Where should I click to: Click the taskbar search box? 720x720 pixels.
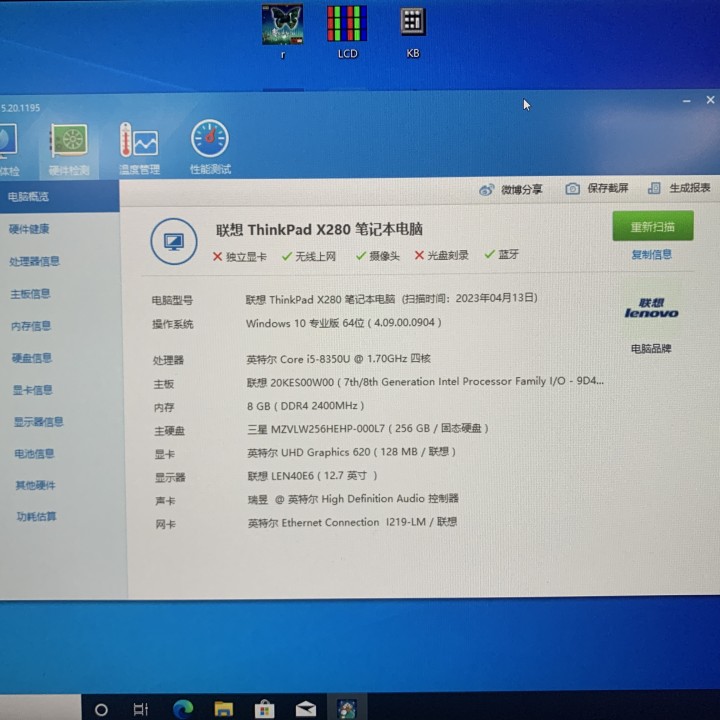point(40,707)
